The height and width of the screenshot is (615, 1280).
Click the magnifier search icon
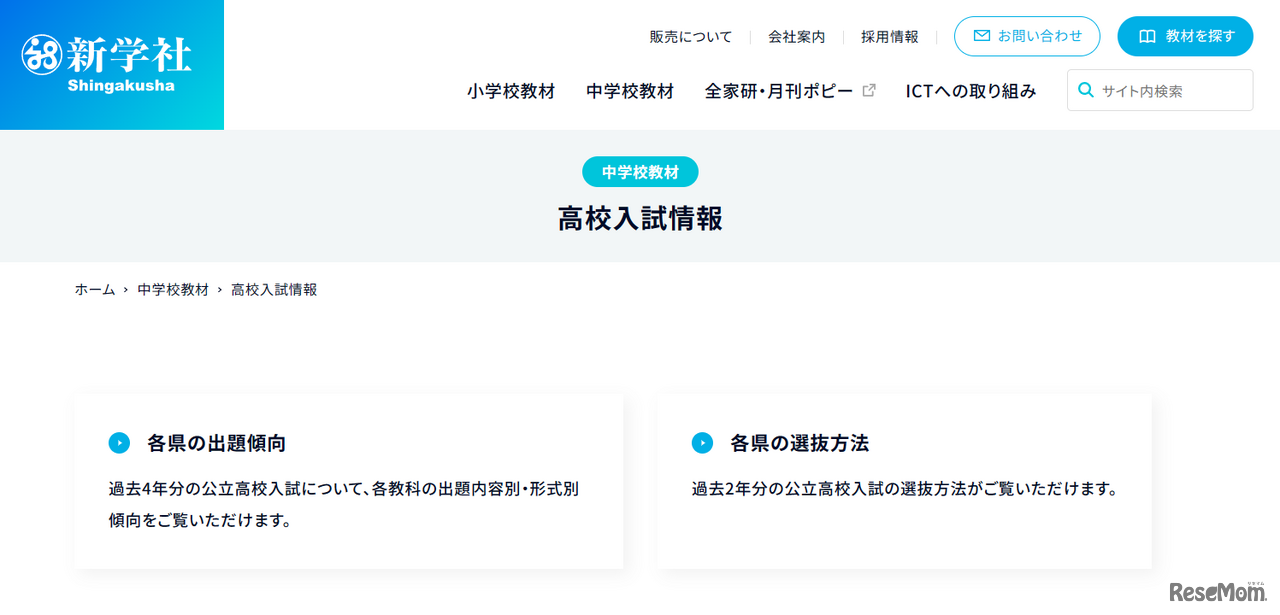pyautogui.click(x=1085, y=90)
